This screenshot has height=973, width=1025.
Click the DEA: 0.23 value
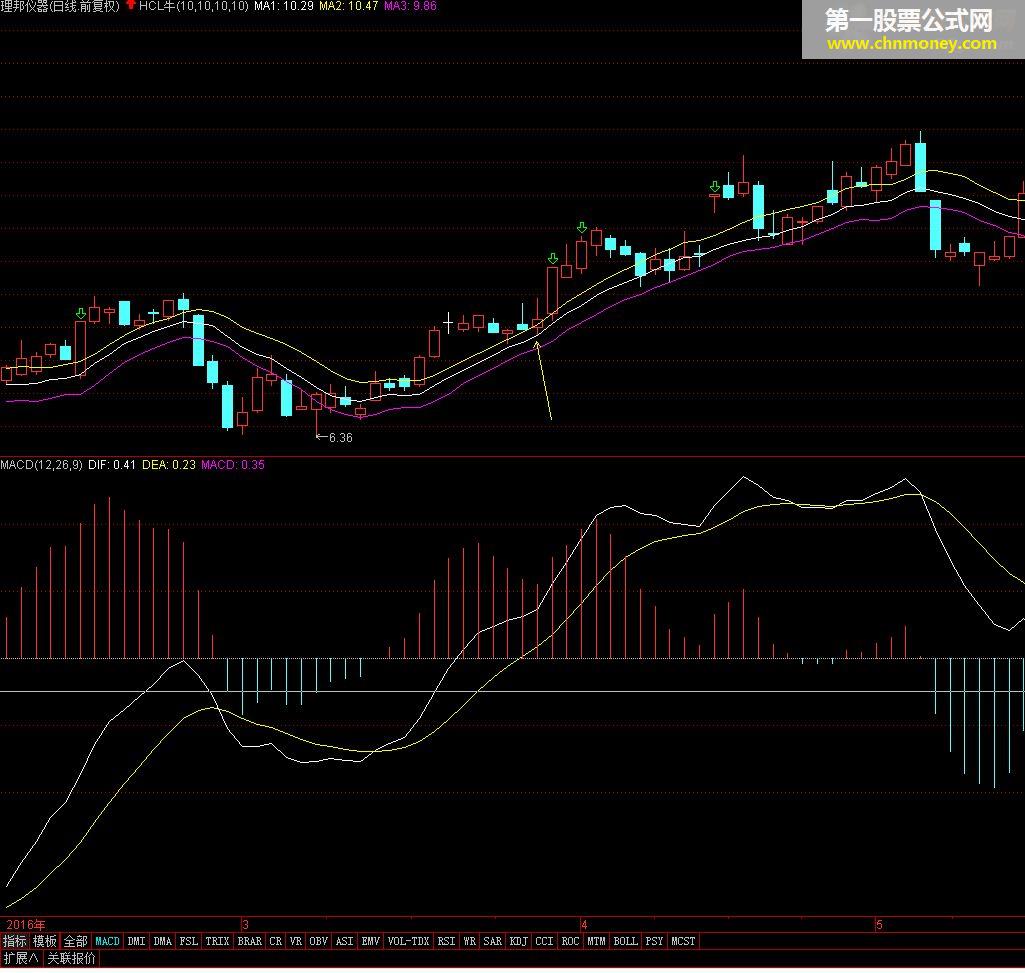pos(169,465)
